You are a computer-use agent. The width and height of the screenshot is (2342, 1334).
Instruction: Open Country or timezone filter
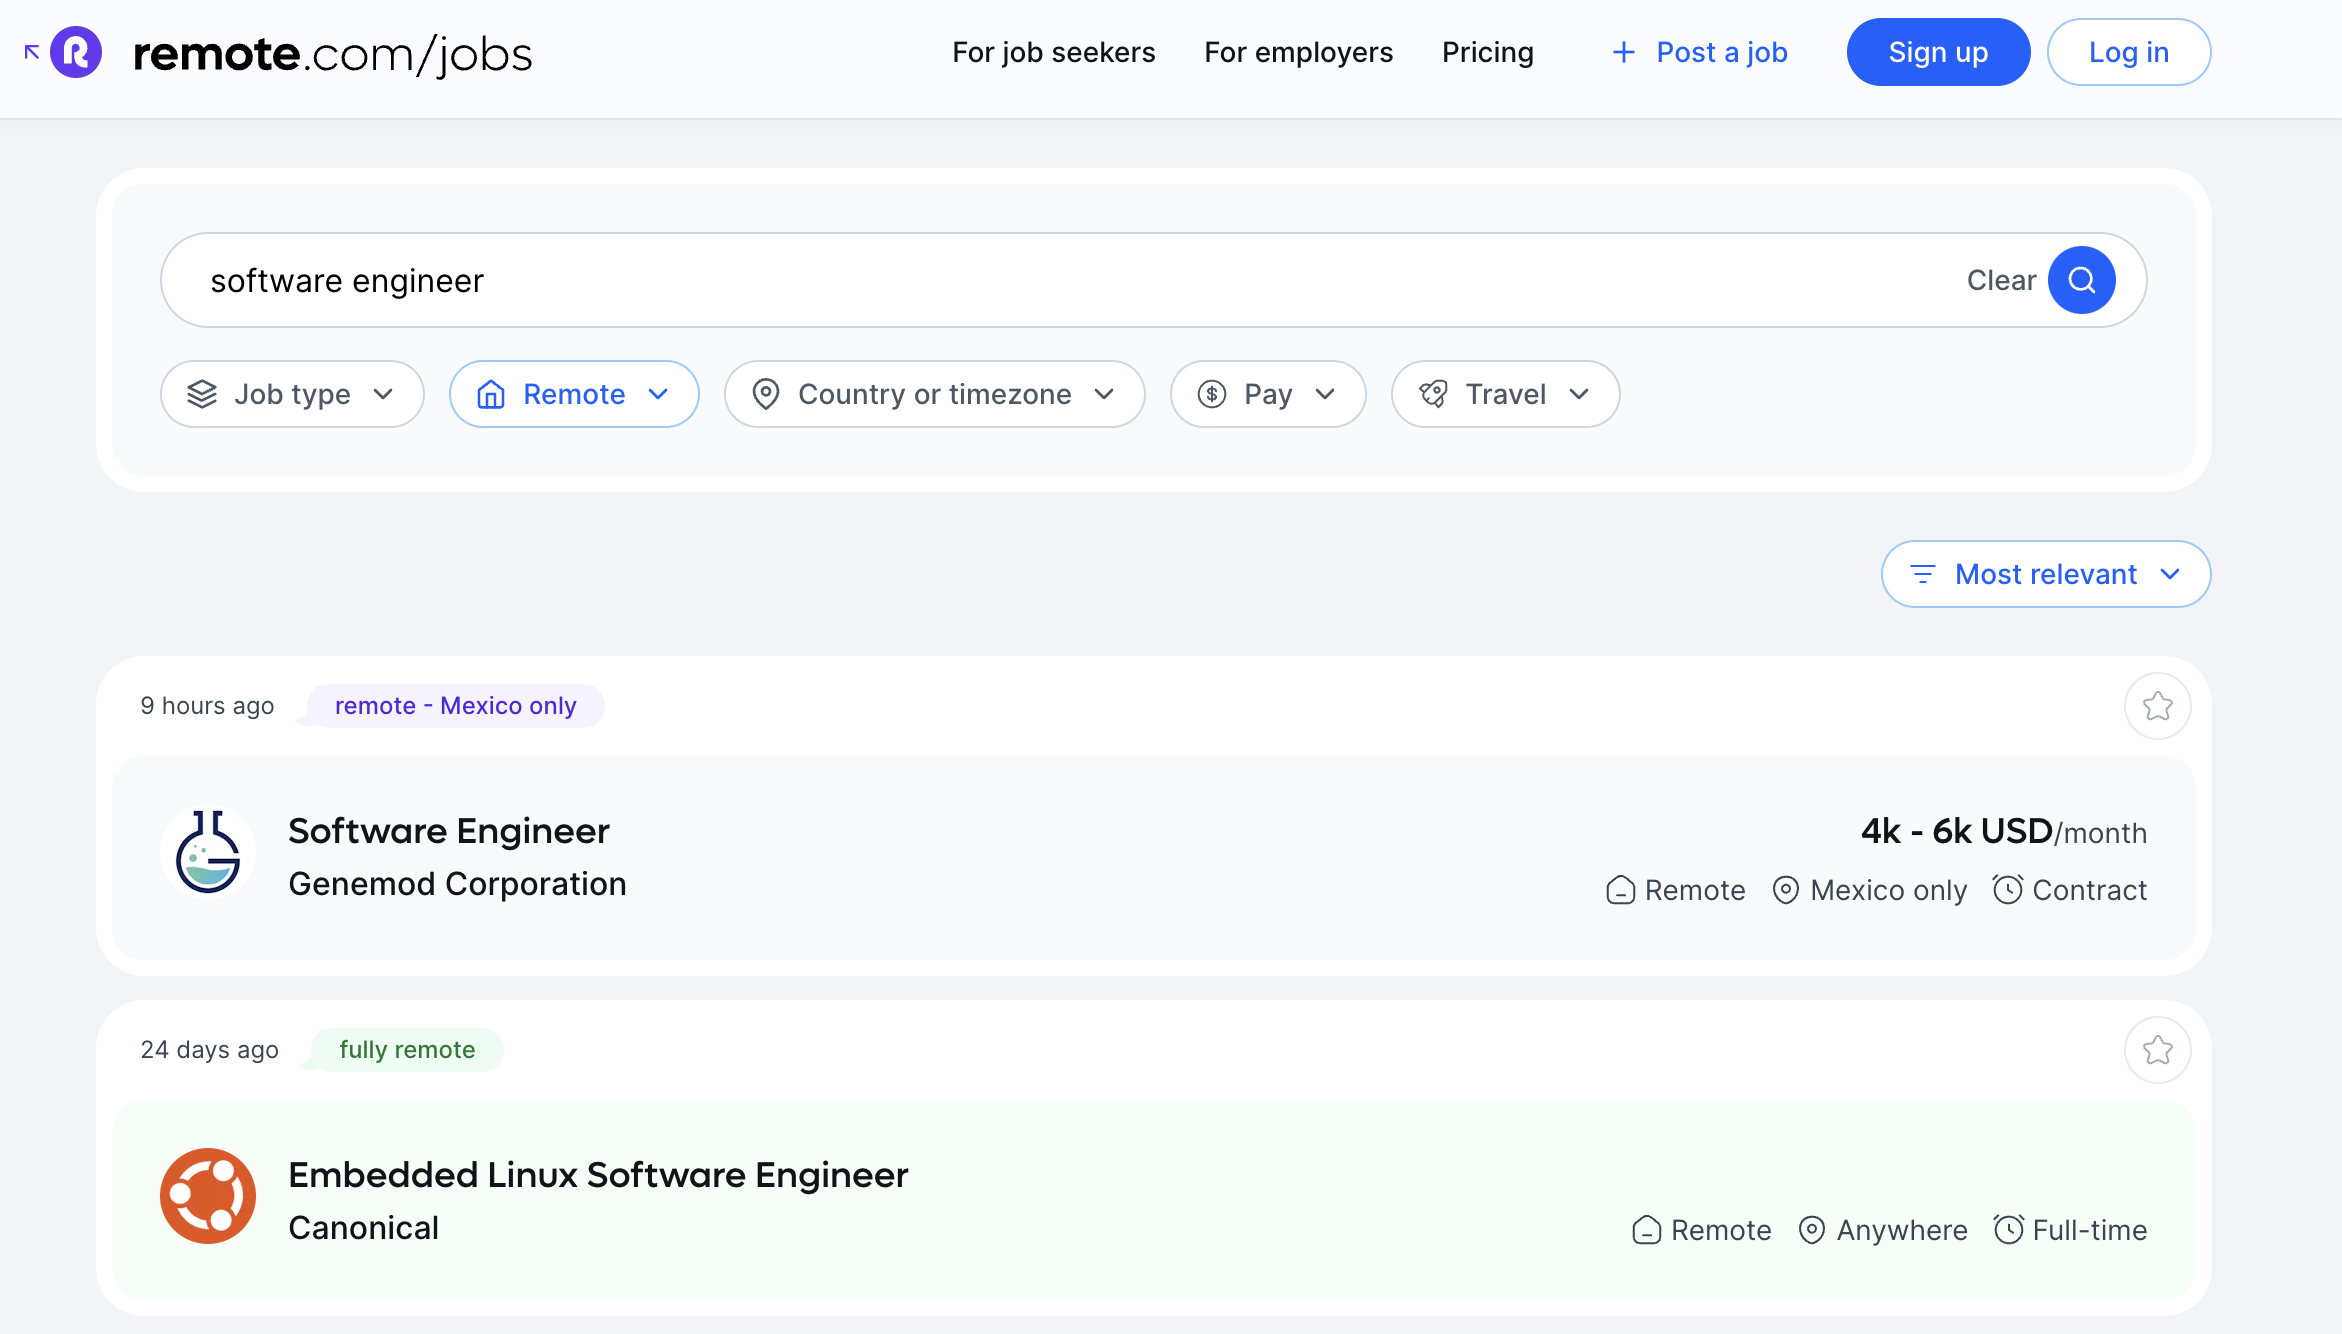tap(934, 394)
